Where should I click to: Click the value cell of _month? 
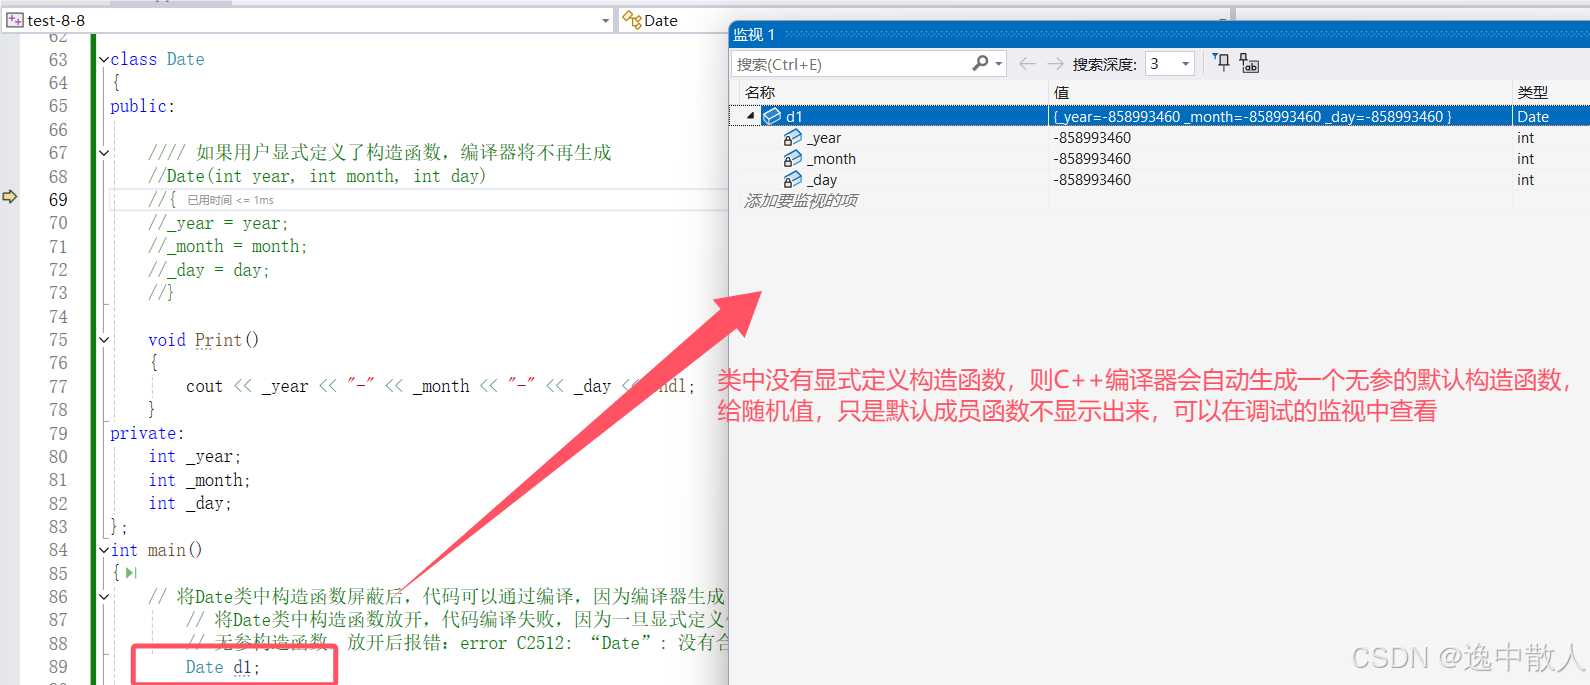tap(1280, 159)
